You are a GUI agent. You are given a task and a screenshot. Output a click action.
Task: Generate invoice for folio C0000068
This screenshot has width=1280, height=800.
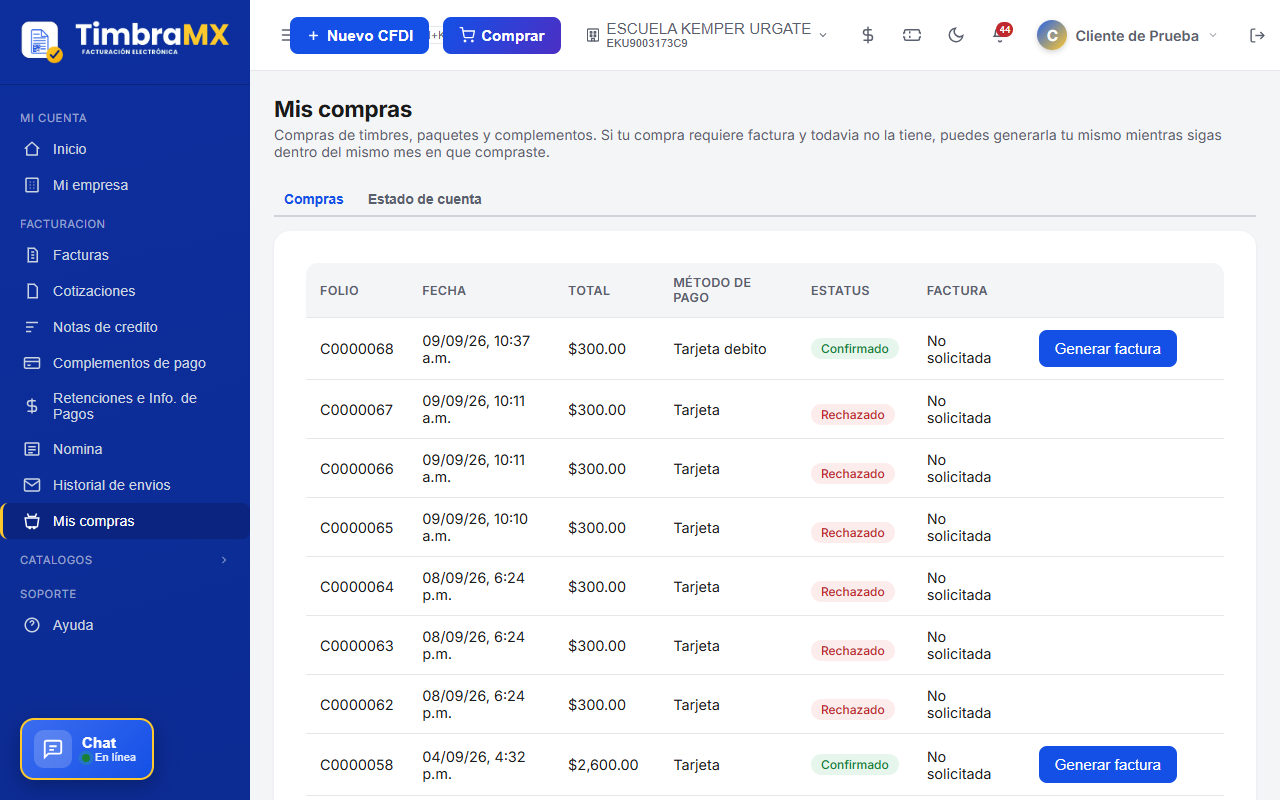point(1108,349)
